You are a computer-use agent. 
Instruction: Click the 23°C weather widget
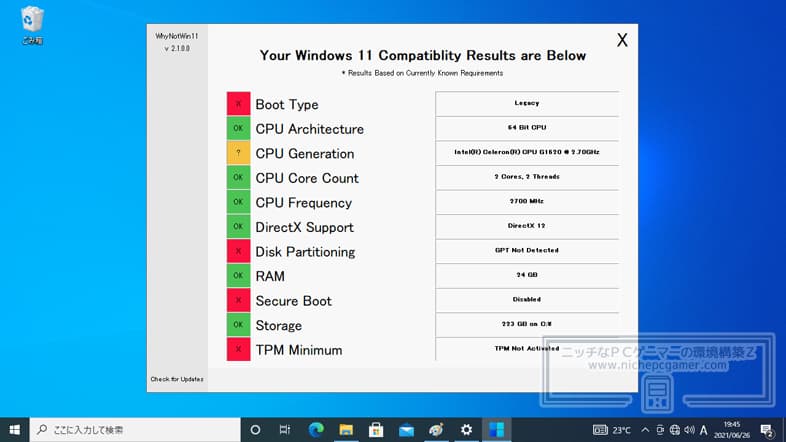[612, 430]
